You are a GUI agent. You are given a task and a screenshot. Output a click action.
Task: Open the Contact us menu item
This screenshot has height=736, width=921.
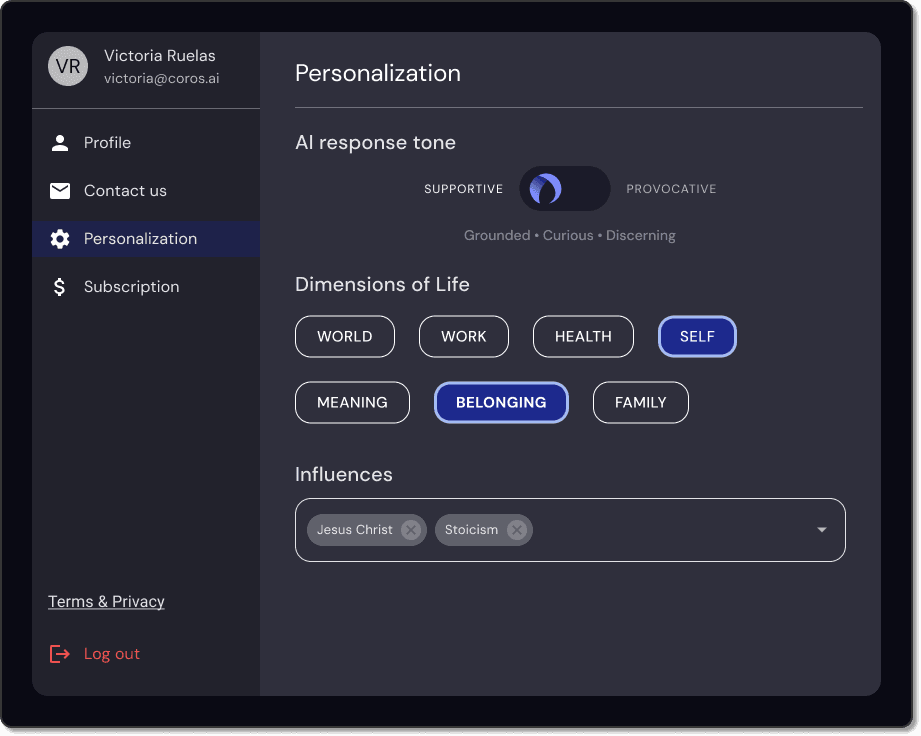(x=146, y=191)
